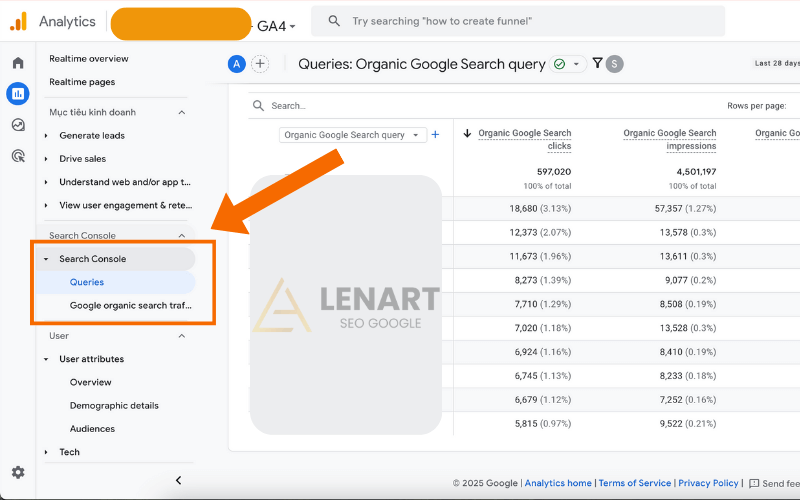Expand Understand web and/or app traffic

46,182
